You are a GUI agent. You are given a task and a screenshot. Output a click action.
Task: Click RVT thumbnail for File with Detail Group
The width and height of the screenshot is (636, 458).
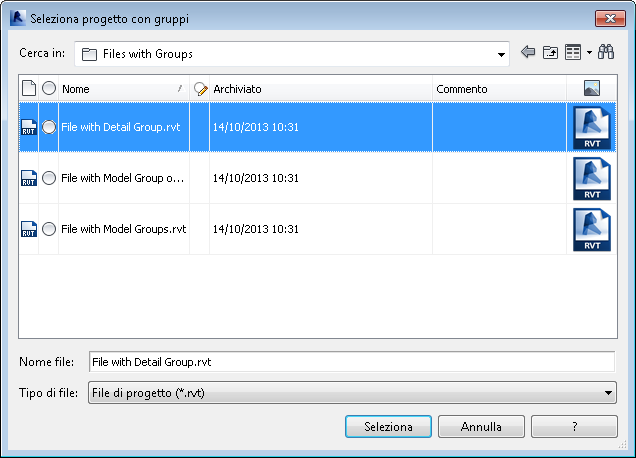[x=592, y=127]
